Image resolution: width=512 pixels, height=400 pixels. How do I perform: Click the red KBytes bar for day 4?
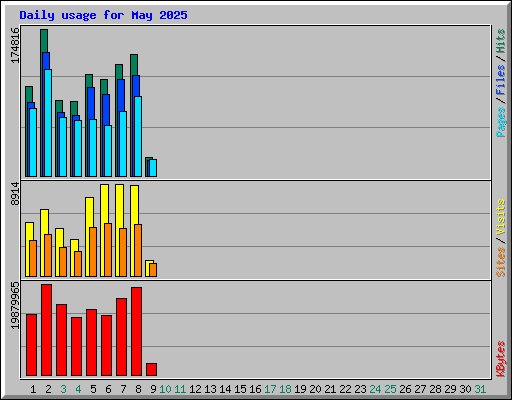coord(77,347)
